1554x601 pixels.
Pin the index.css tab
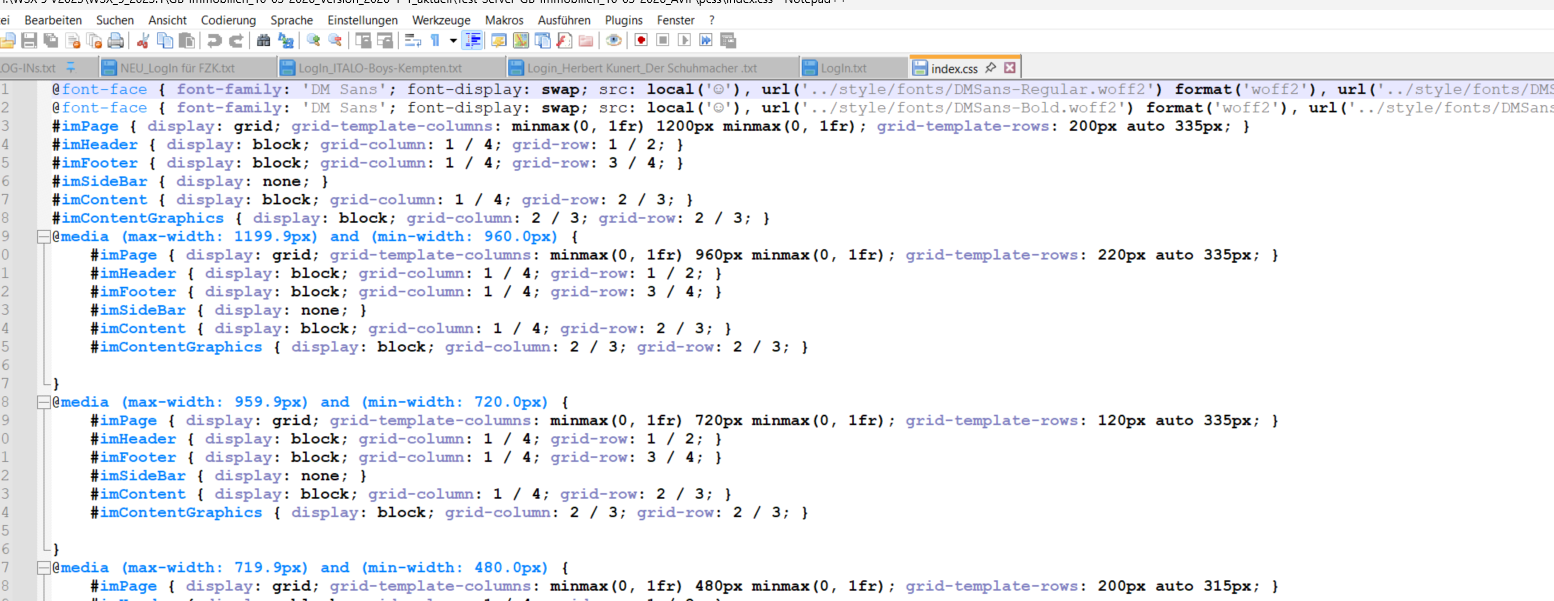(x=990, y=69)
